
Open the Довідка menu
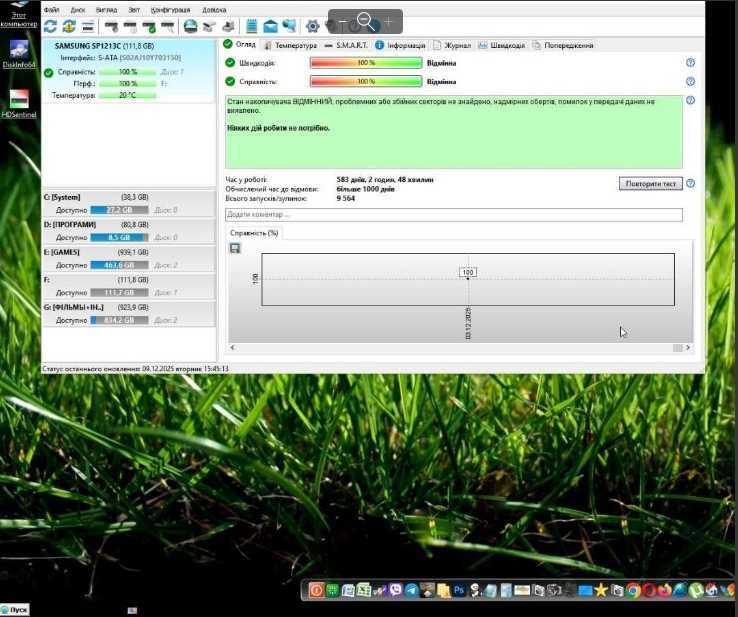214,10
